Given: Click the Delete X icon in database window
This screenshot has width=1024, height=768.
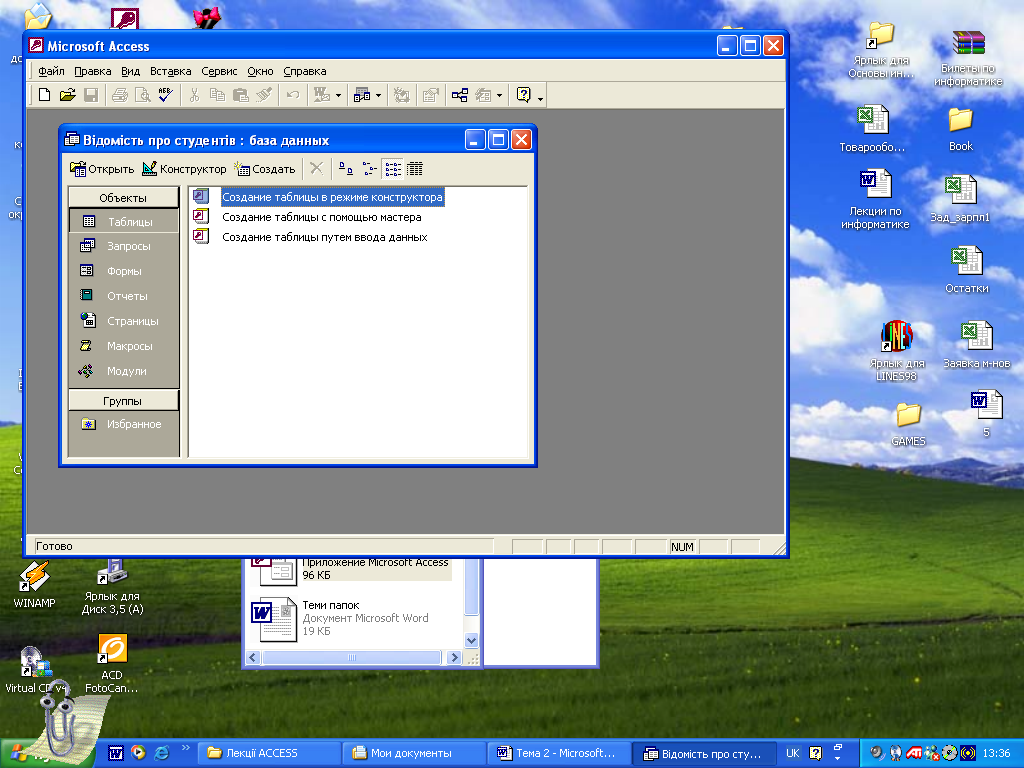Looking at the screenshot, I should [x=316, y=168].
